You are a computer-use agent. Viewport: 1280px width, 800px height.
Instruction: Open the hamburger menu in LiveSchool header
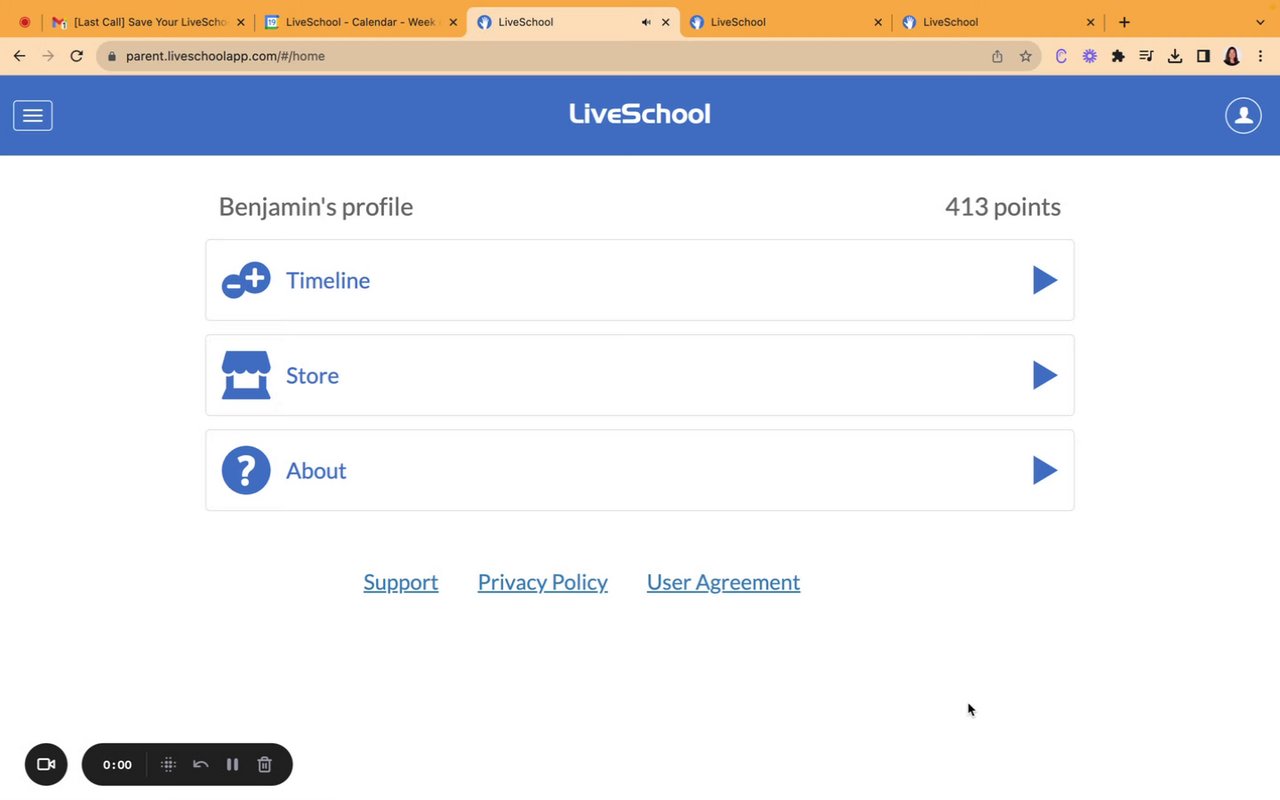point(33,116)
